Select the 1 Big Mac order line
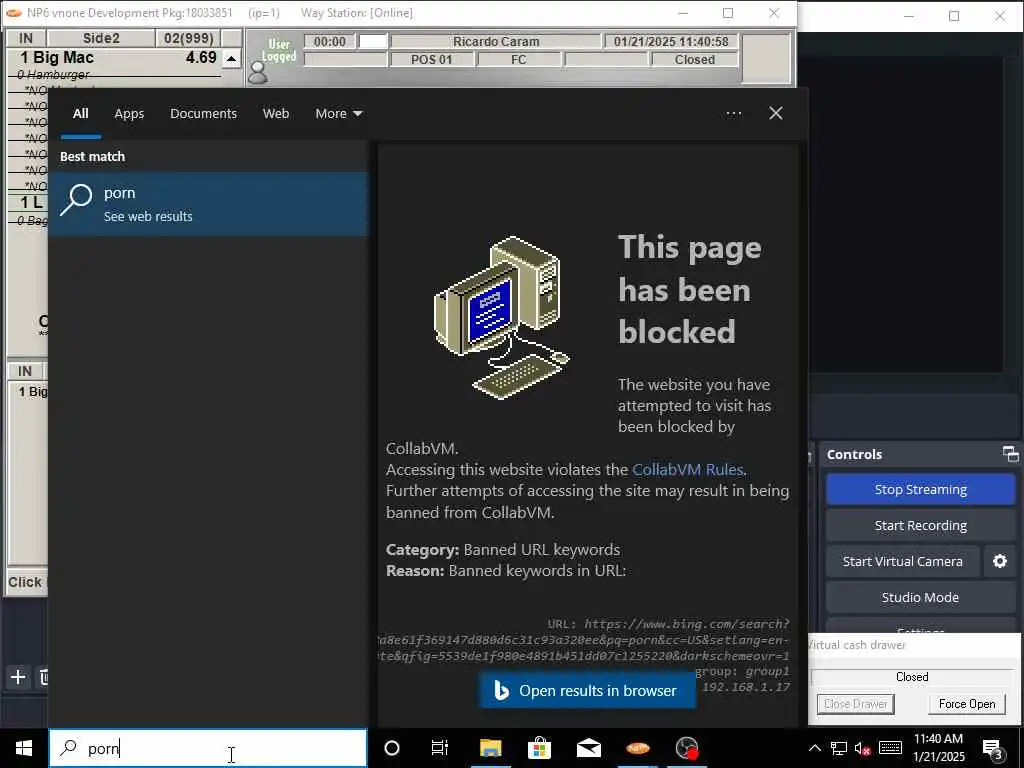The width and height of the screenshot is (1024, 768). pyautogui.click(x=118, y=57)
